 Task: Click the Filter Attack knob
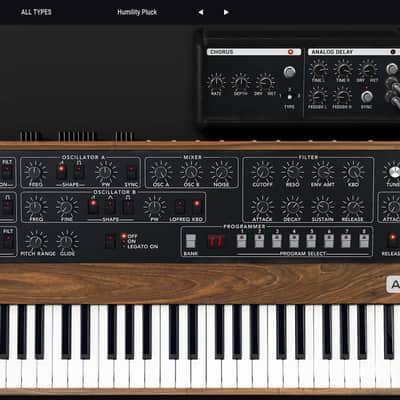pyautogui.click(x=262, y=207)
